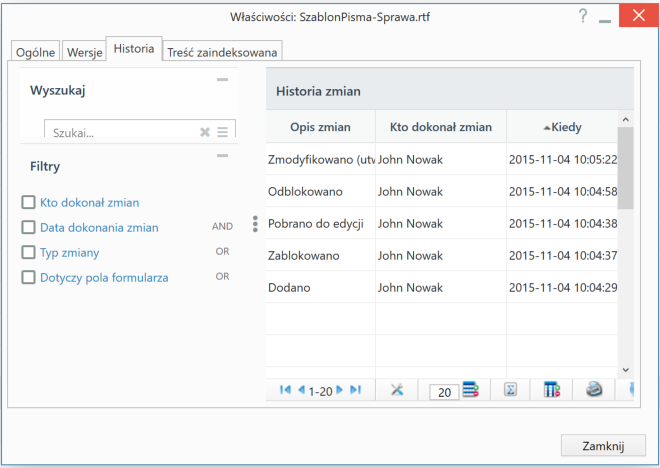Click the print icon in bottom toolbar
The width and height of the screenshot is (660, 468).
[x=594, y=390]
